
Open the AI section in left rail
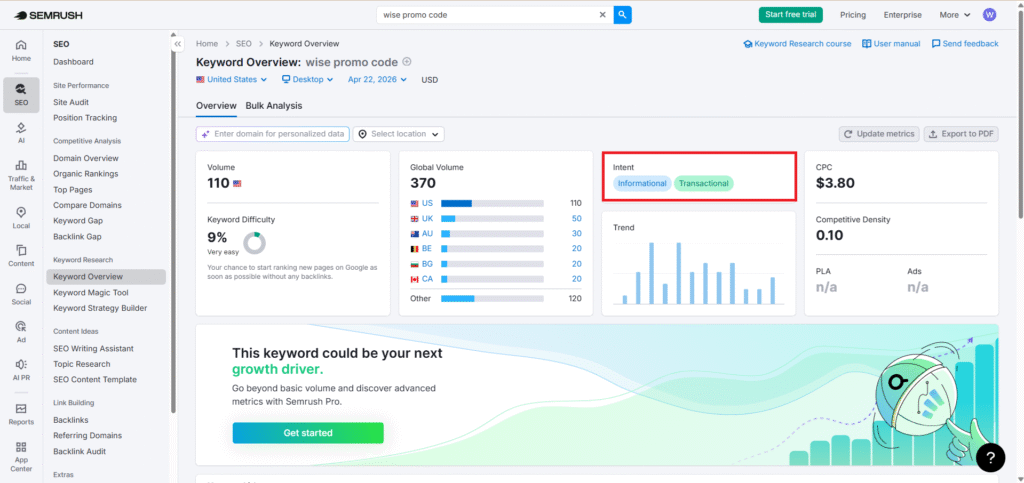tap(21, 132)
